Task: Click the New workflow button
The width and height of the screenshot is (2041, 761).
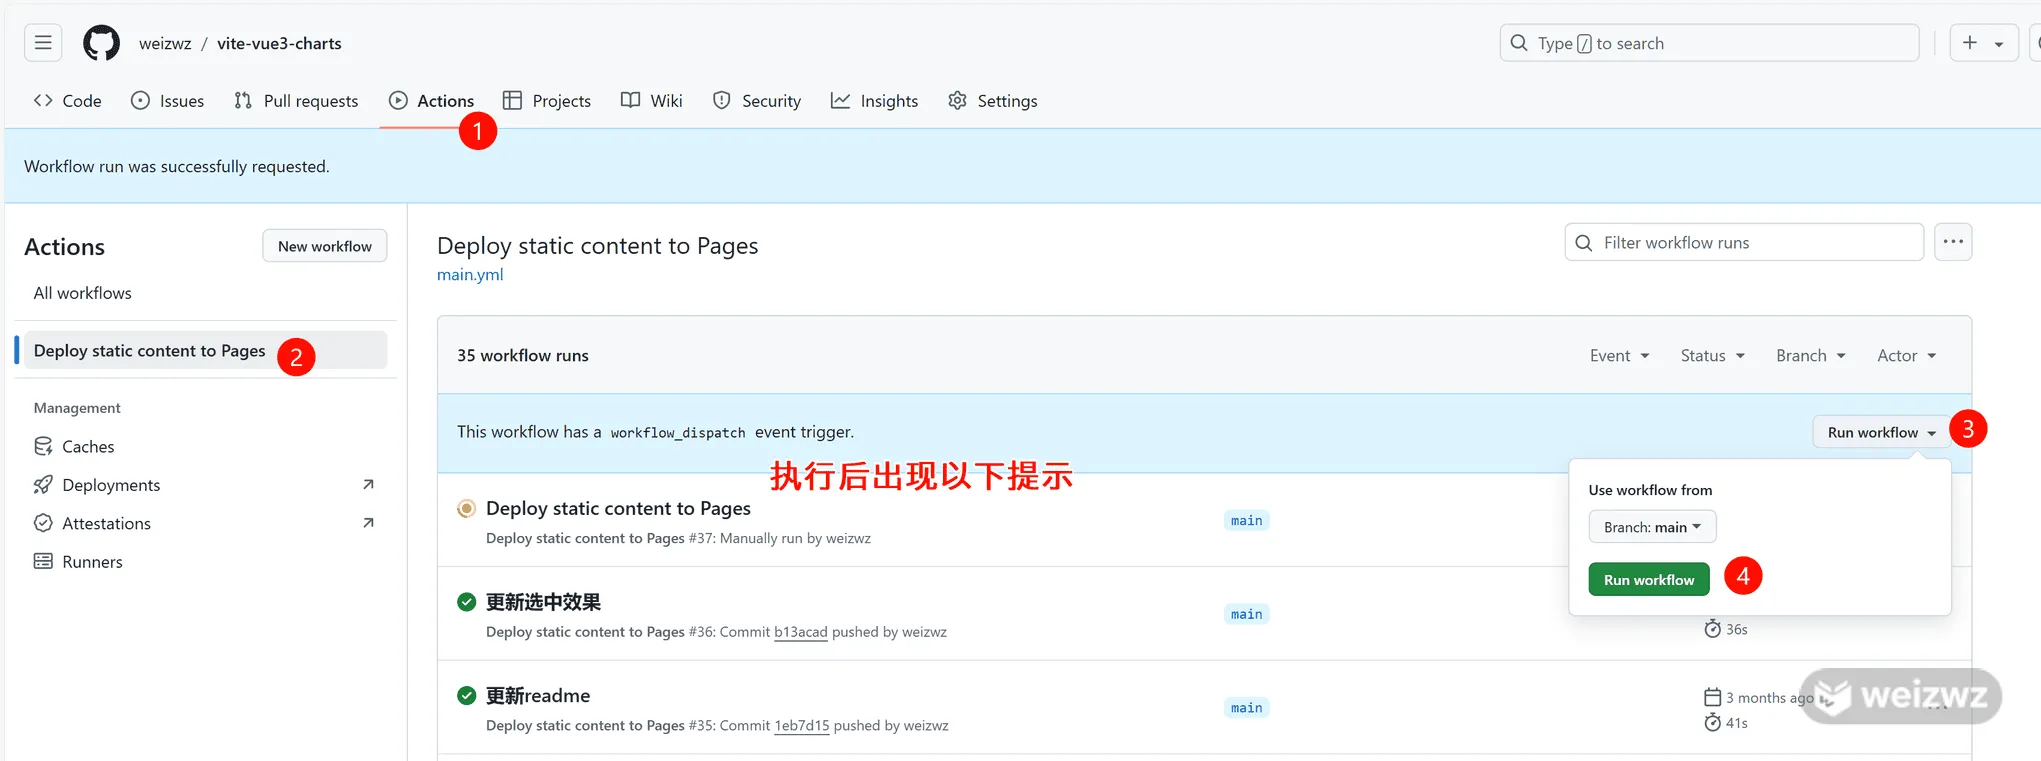Action: coord(325,246)
